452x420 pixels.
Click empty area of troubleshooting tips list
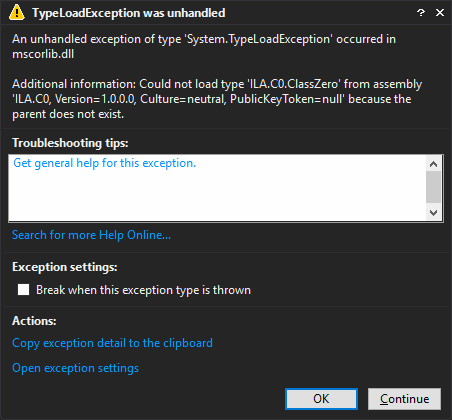217,197
